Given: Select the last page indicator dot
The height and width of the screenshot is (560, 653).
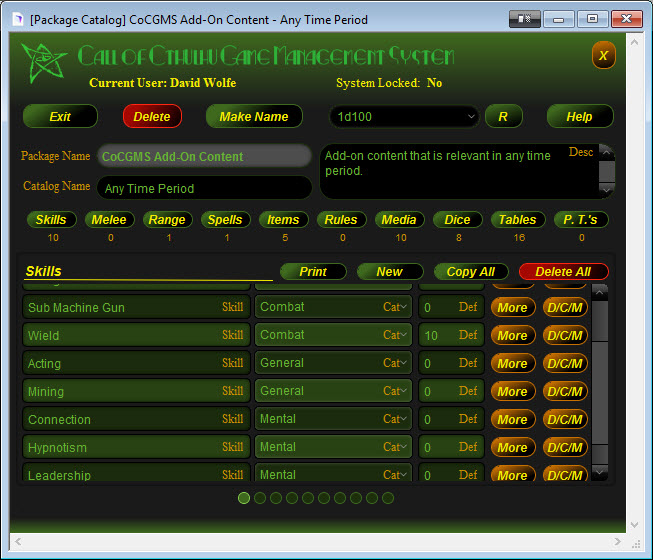Looking at the screenshot, I should tap(388, 498).
